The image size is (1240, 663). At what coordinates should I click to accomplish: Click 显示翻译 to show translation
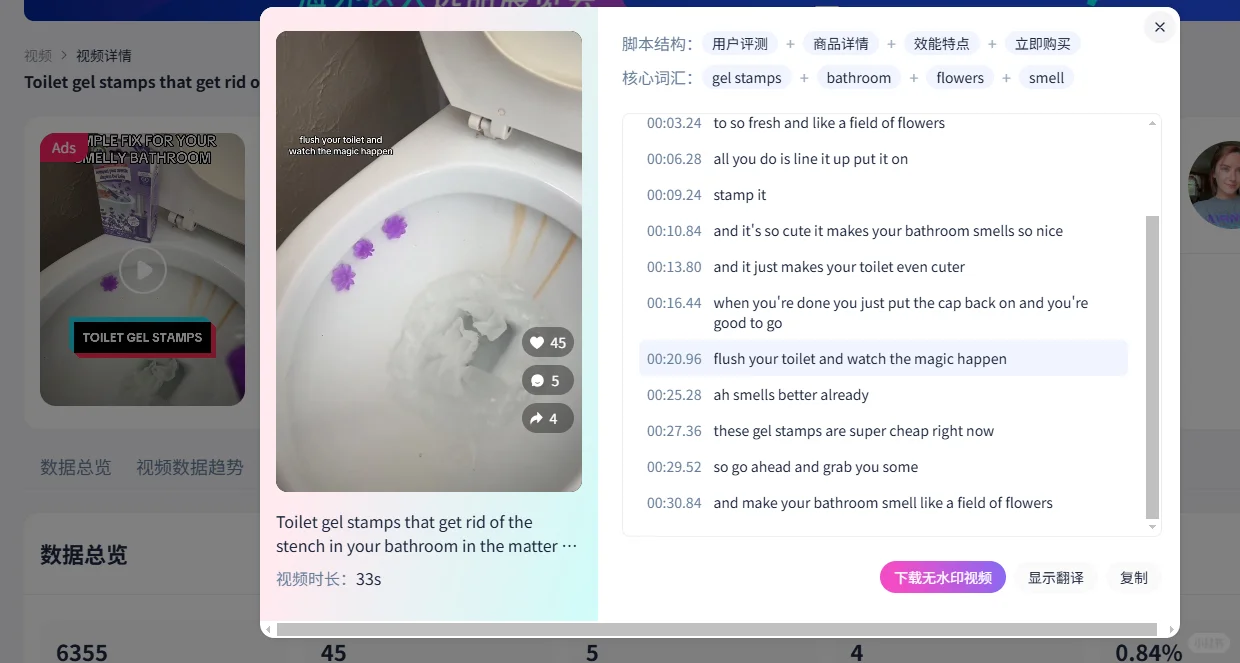[x=1056, y=577]
